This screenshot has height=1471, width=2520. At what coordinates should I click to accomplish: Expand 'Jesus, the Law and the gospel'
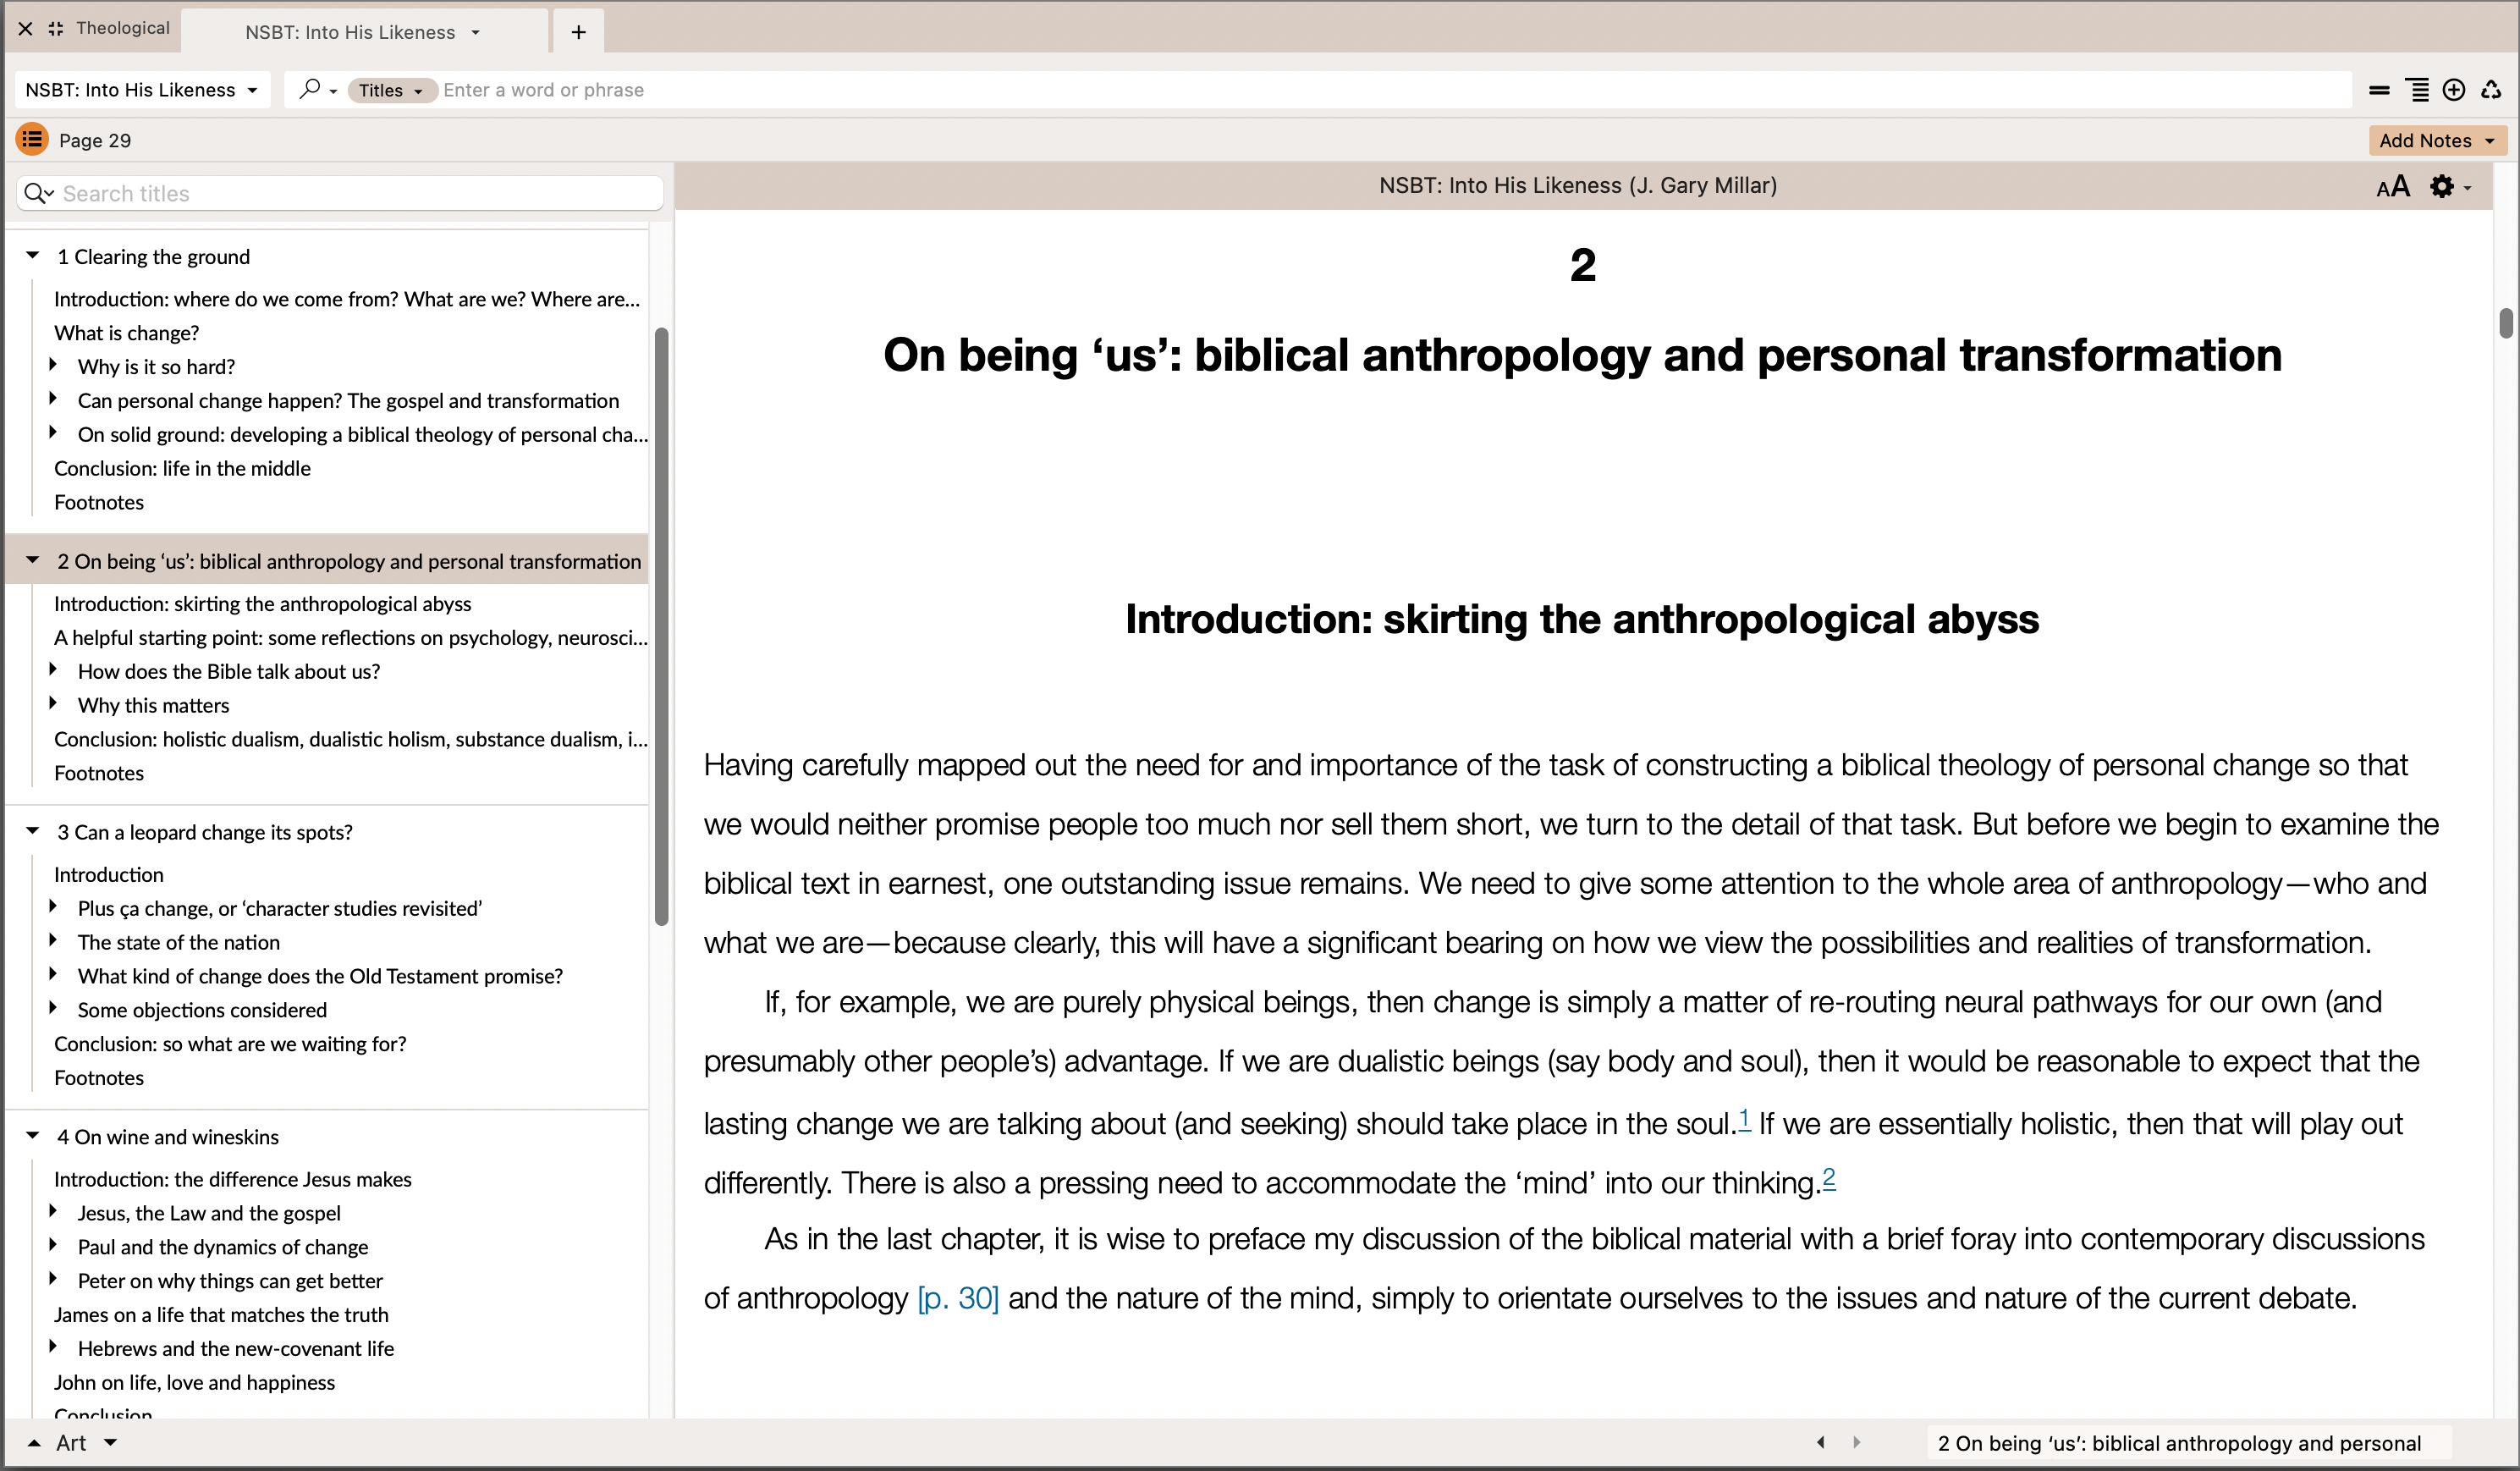pos(53,1212)
